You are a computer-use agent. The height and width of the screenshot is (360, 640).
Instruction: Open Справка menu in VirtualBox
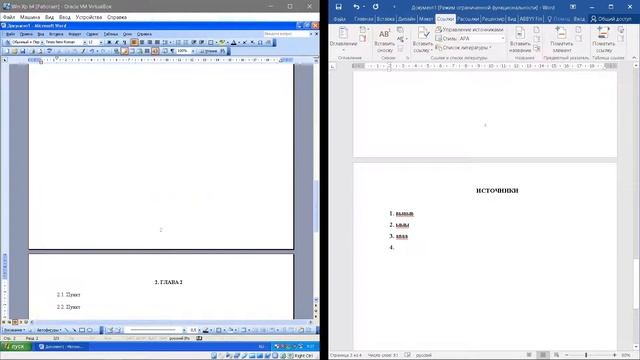[117, 17]
